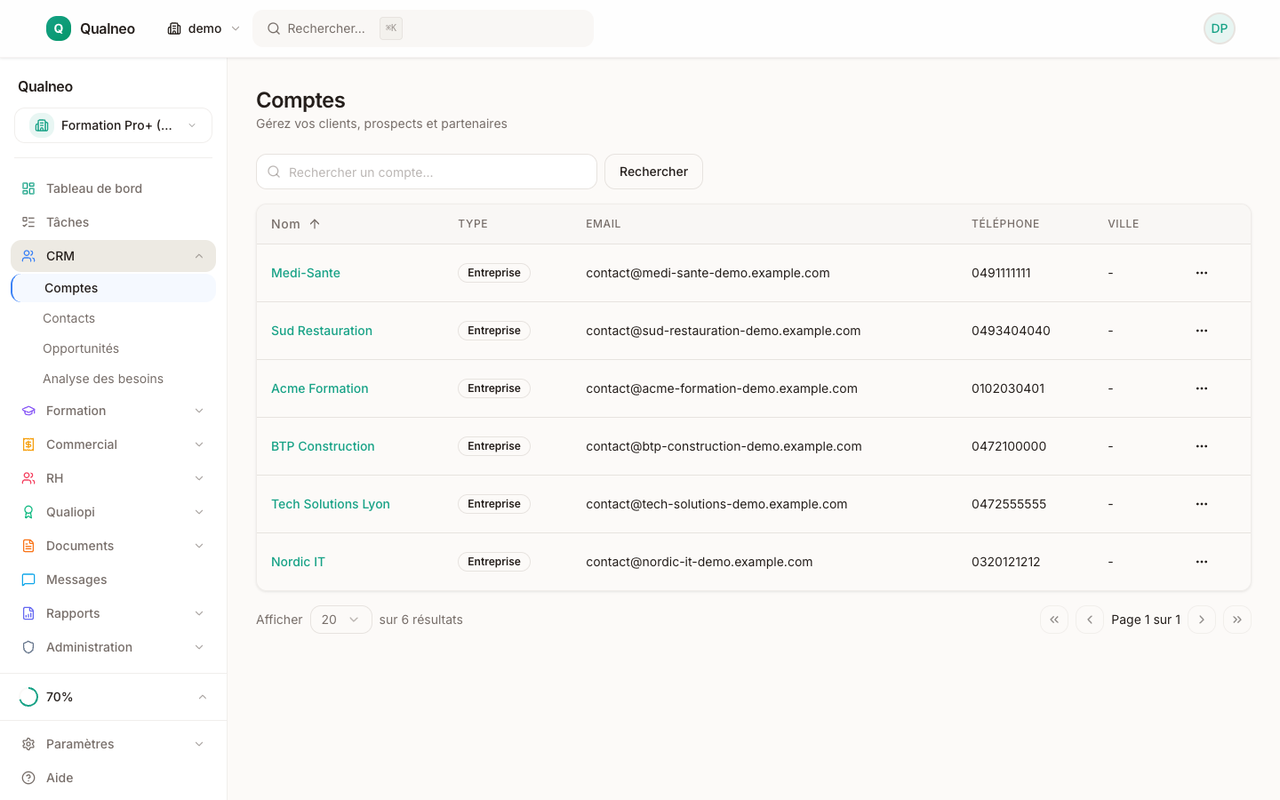Open the Contacts submenu item
The image size is (1280, 800).
pyautogui.click(x=69, y=318)
